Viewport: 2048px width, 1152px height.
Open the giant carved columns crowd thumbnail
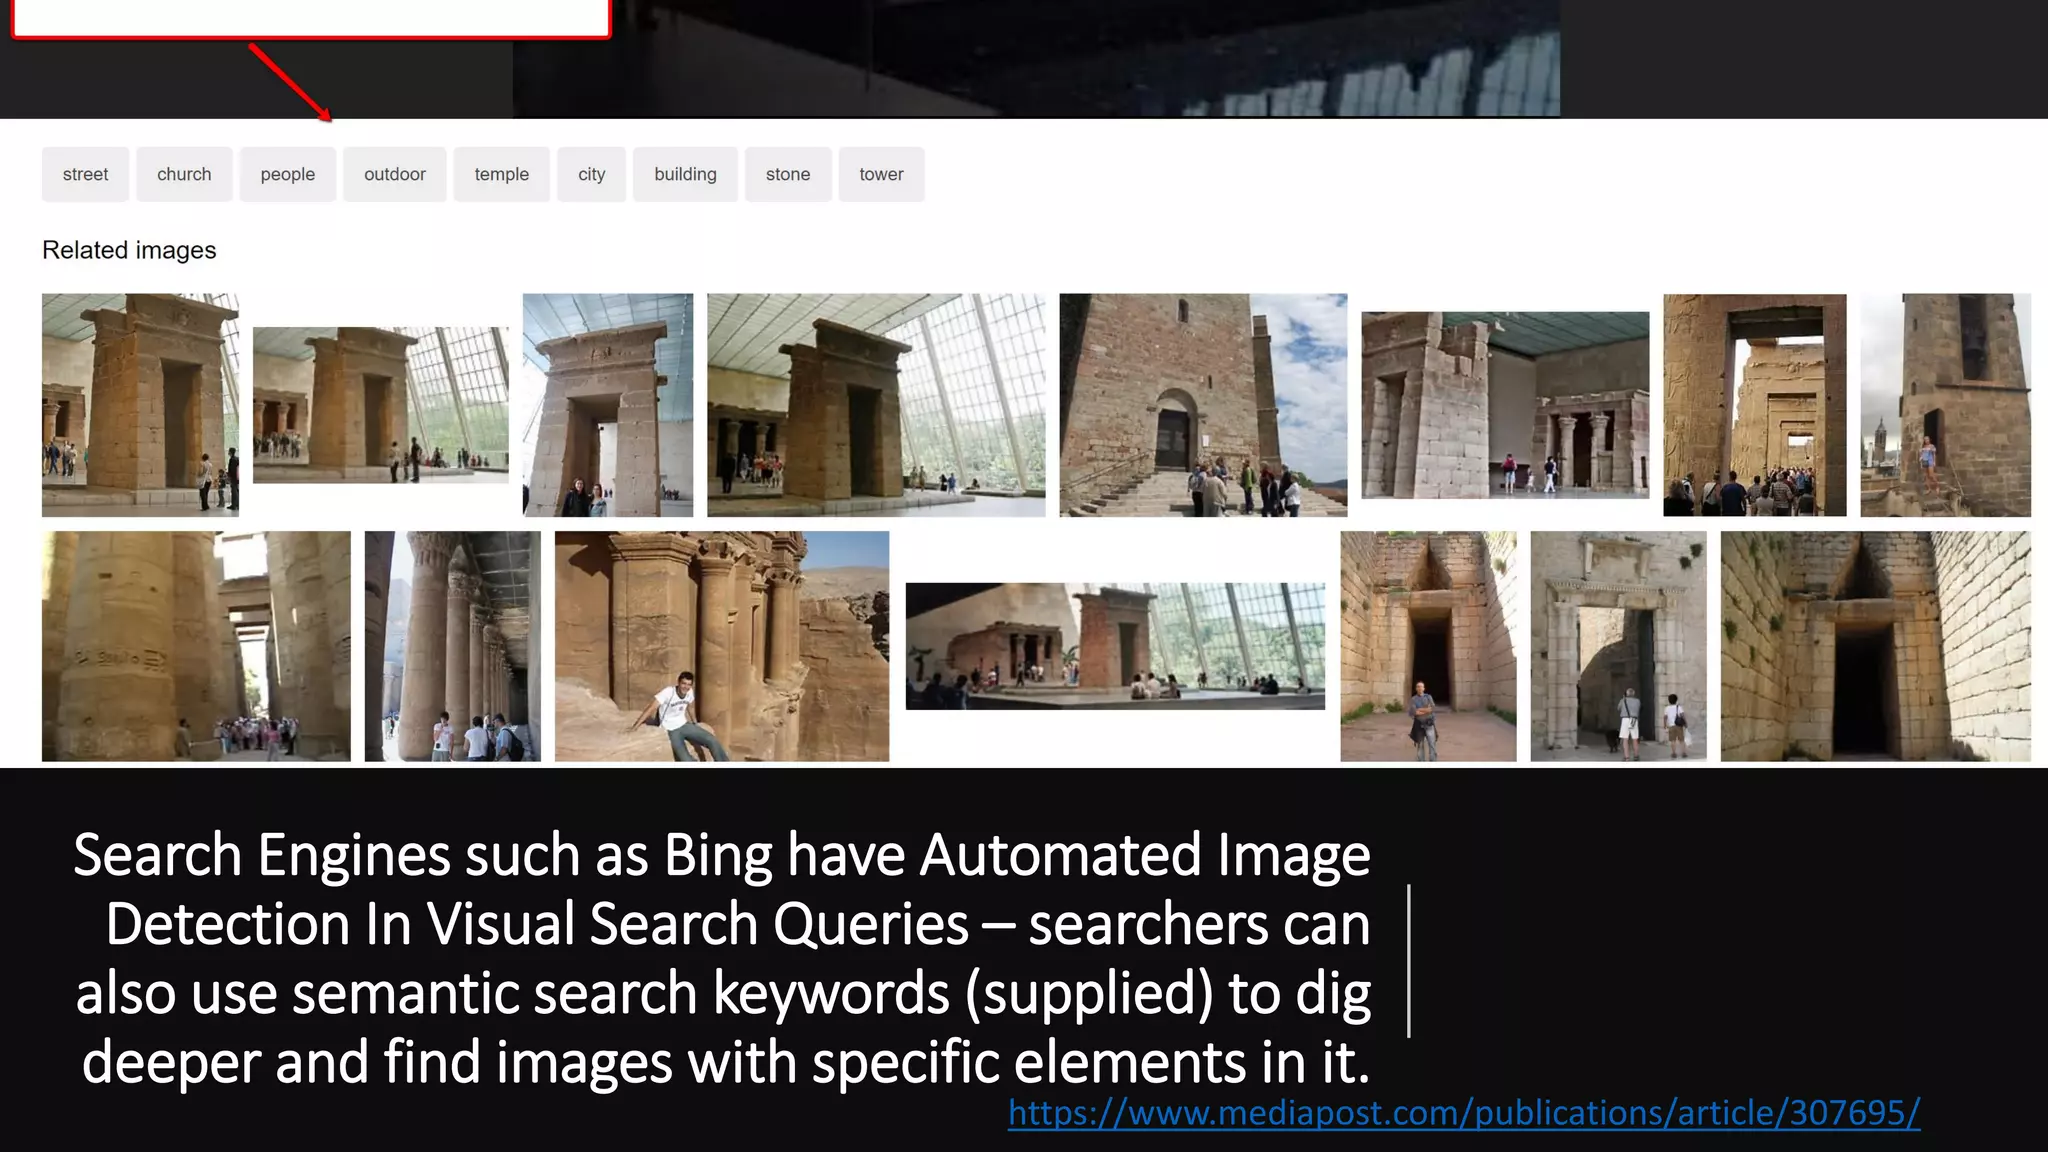tap(196, 646)
